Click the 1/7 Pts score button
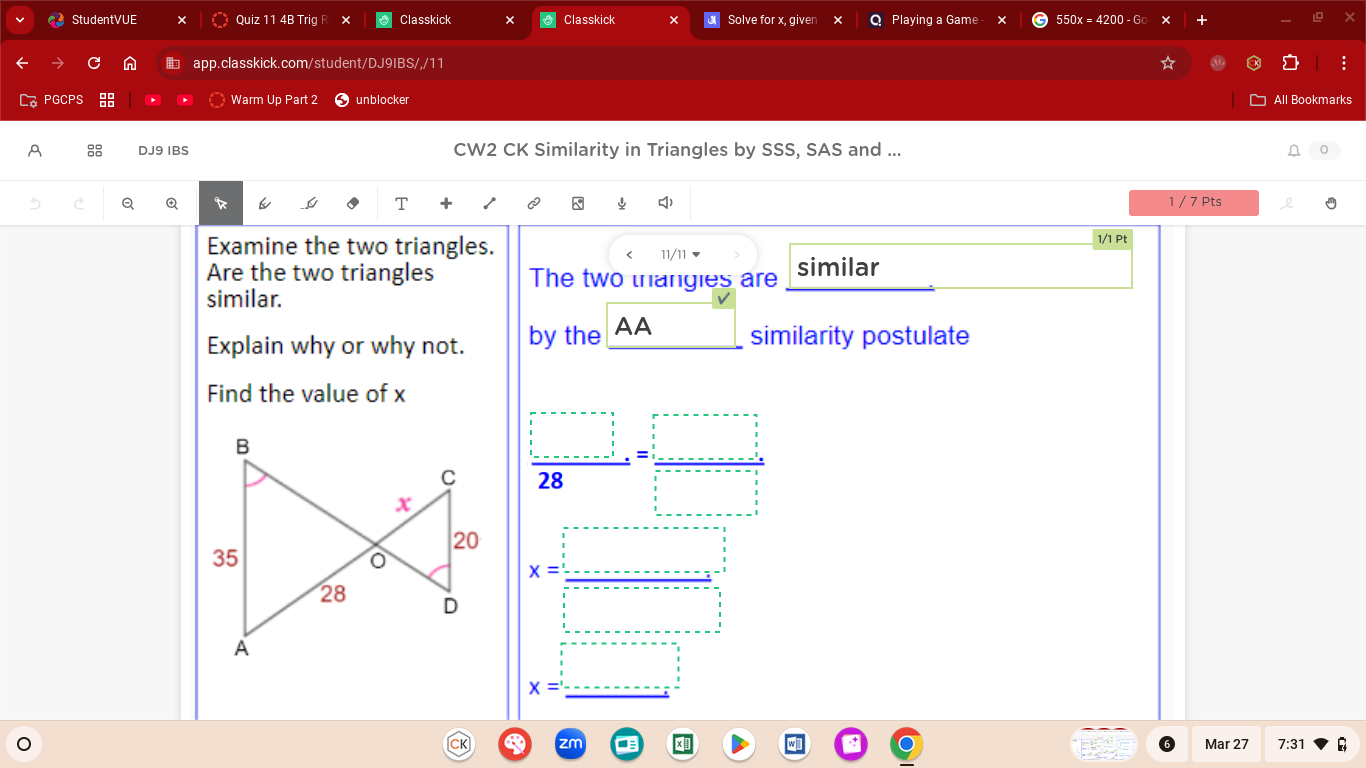Viewport: 1366px width, 768px height. click(x=1193, y=202)
